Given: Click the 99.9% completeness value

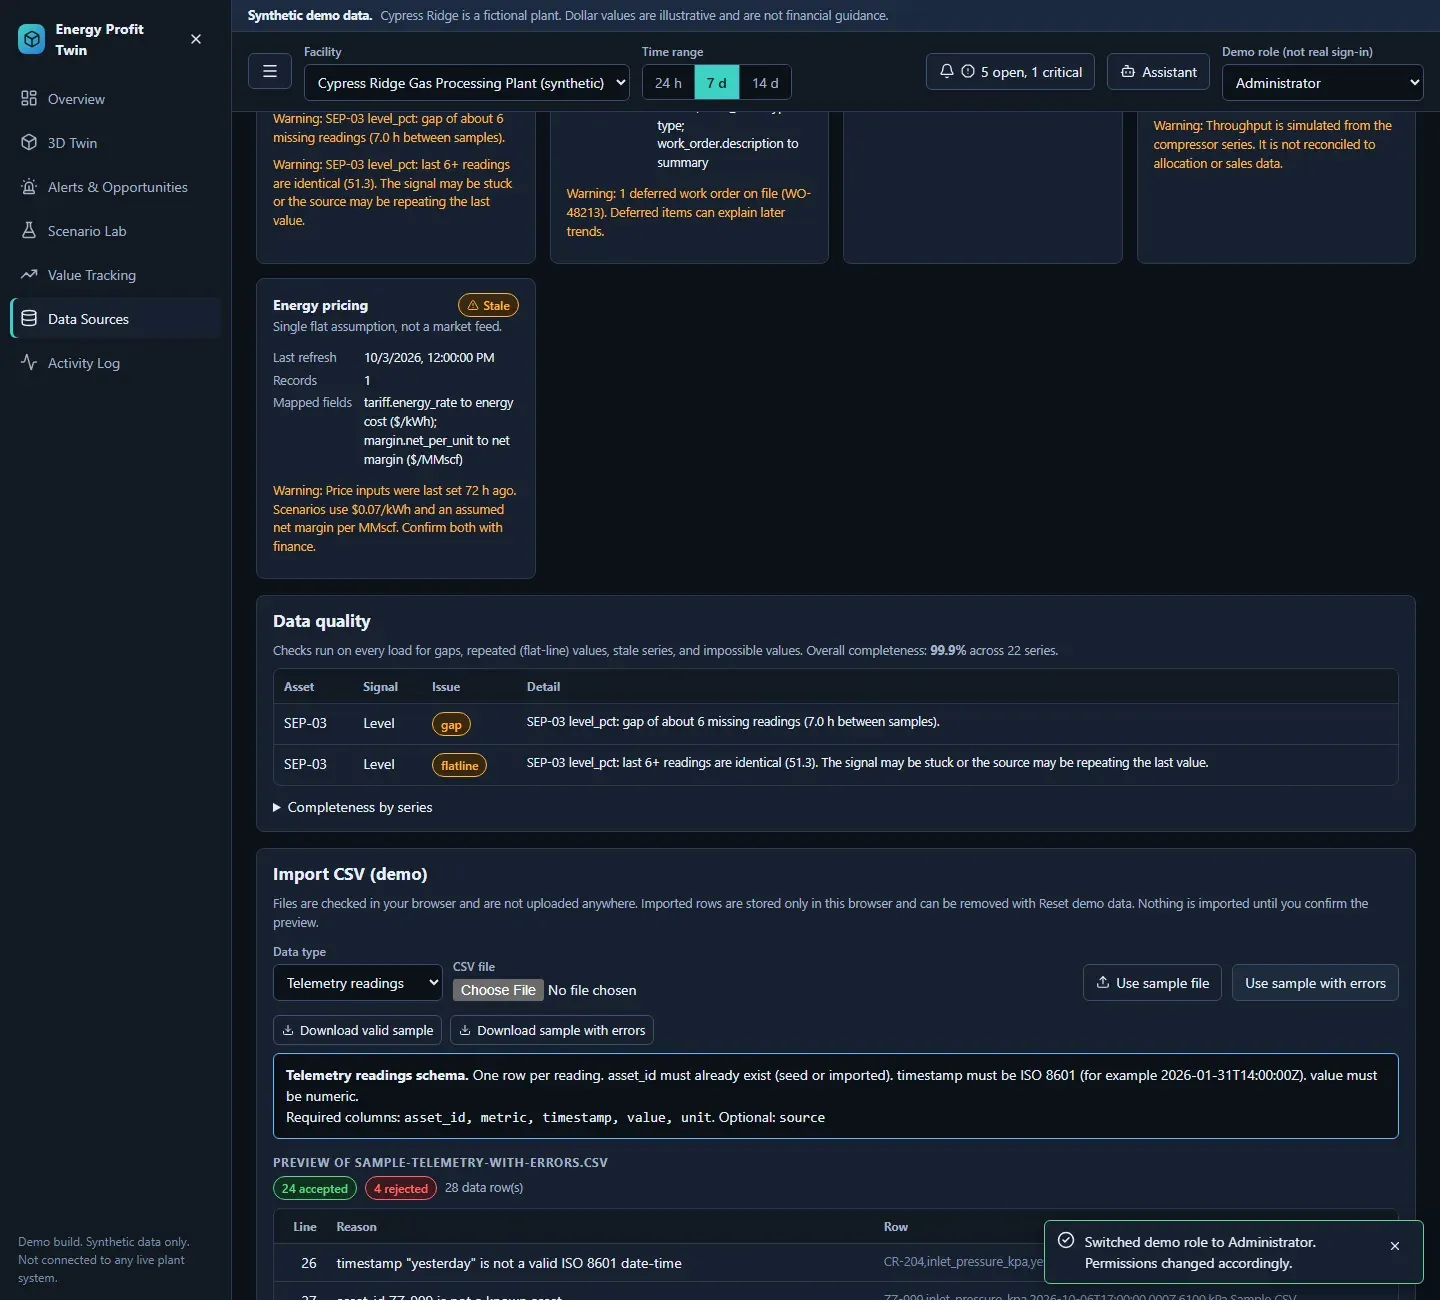Looking at the screenshot, I should [948, 650].
